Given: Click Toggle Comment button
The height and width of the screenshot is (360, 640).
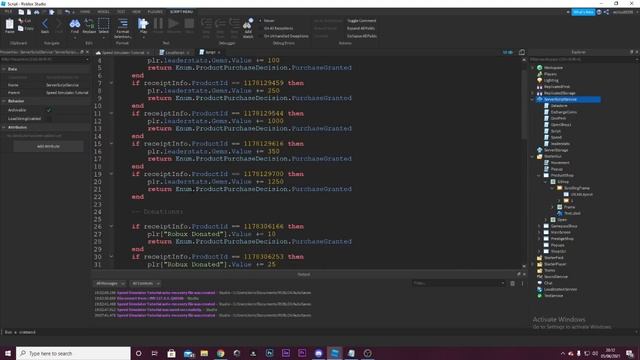Looking at the screenshot, I should (362, 20).
